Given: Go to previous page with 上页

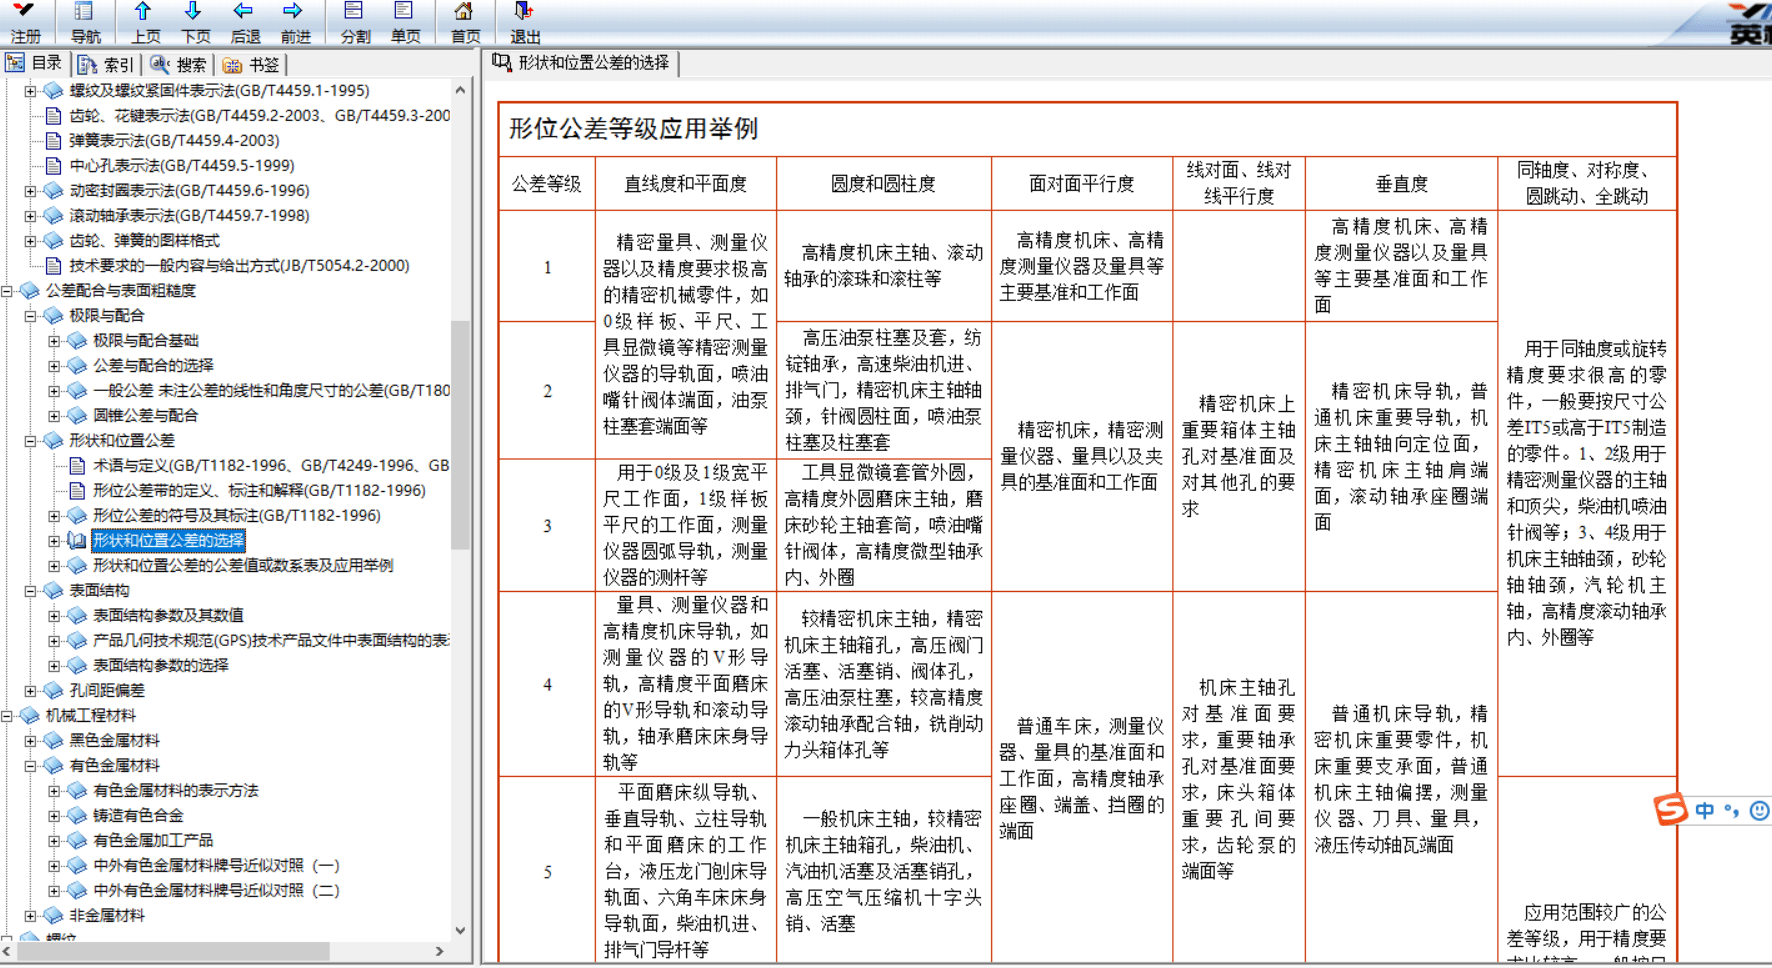Looking at the screenshot, I should pos(145,22).
